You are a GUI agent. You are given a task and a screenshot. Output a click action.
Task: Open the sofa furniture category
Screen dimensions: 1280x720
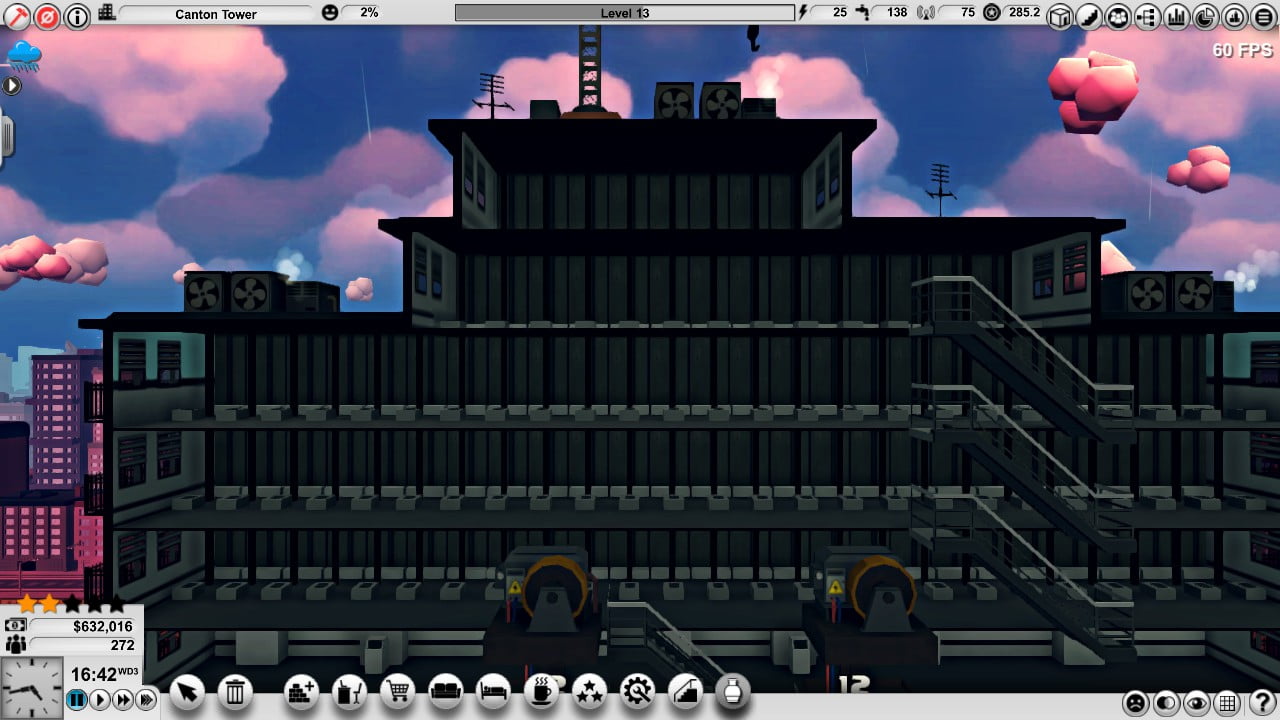point(446,691)
